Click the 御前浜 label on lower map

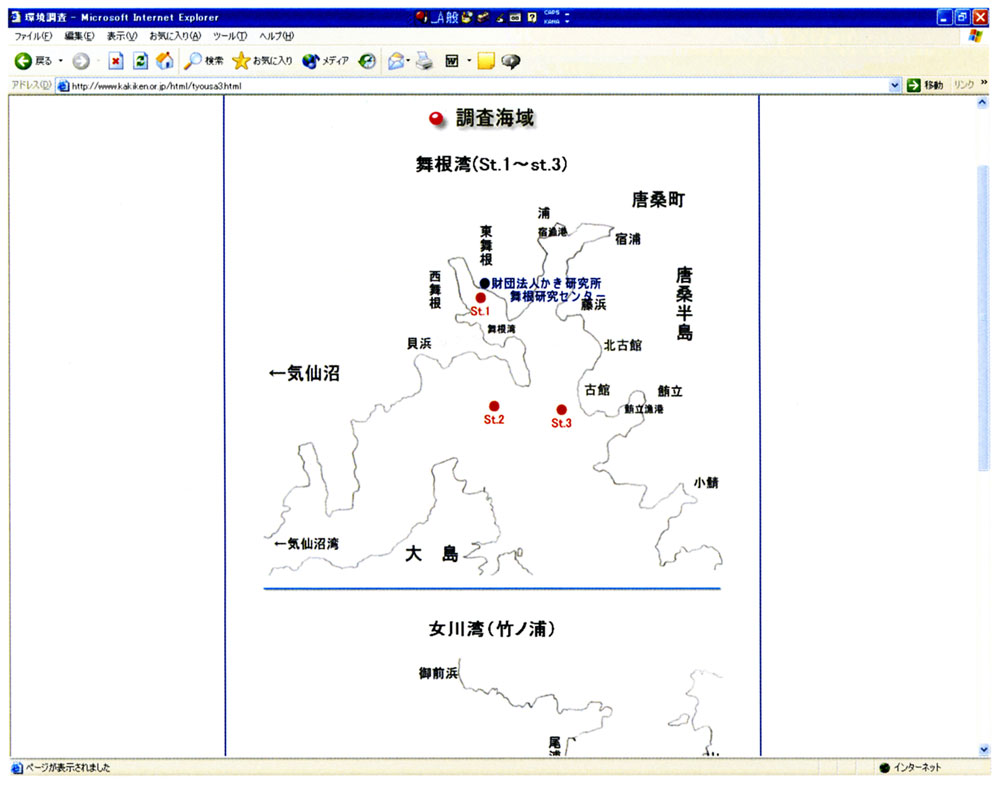click(439, 673)
